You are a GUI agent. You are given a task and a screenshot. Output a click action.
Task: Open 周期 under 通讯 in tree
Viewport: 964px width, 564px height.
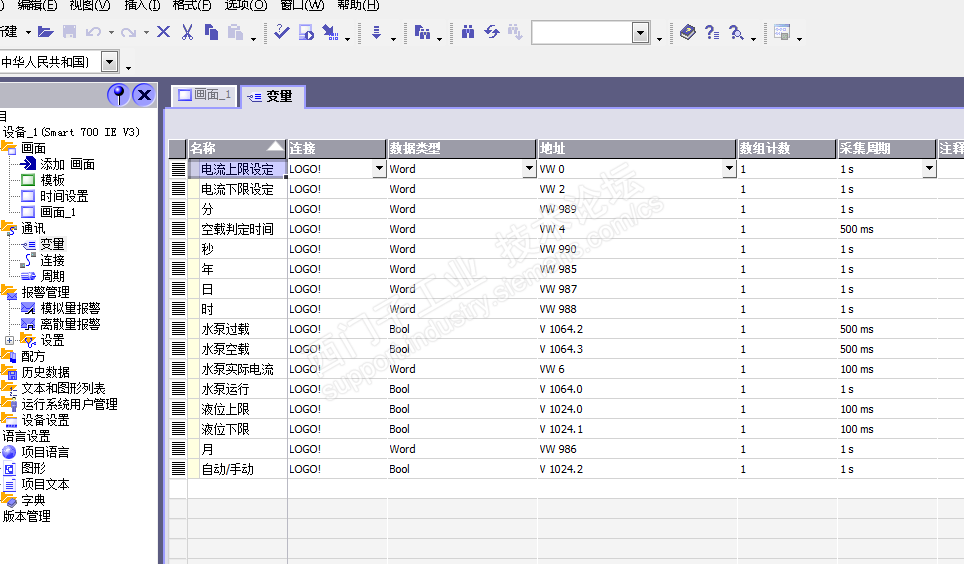pos(52,276)
